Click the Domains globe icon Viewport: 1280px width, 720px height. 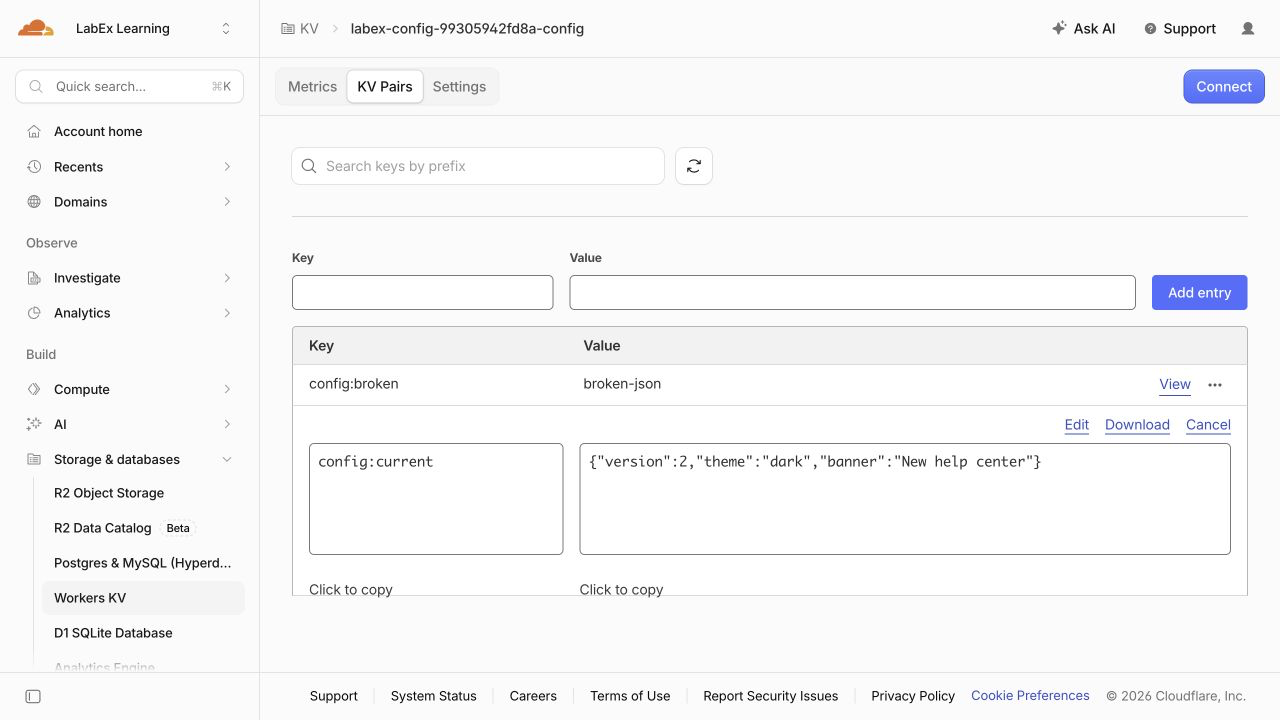tap(34, 202)
